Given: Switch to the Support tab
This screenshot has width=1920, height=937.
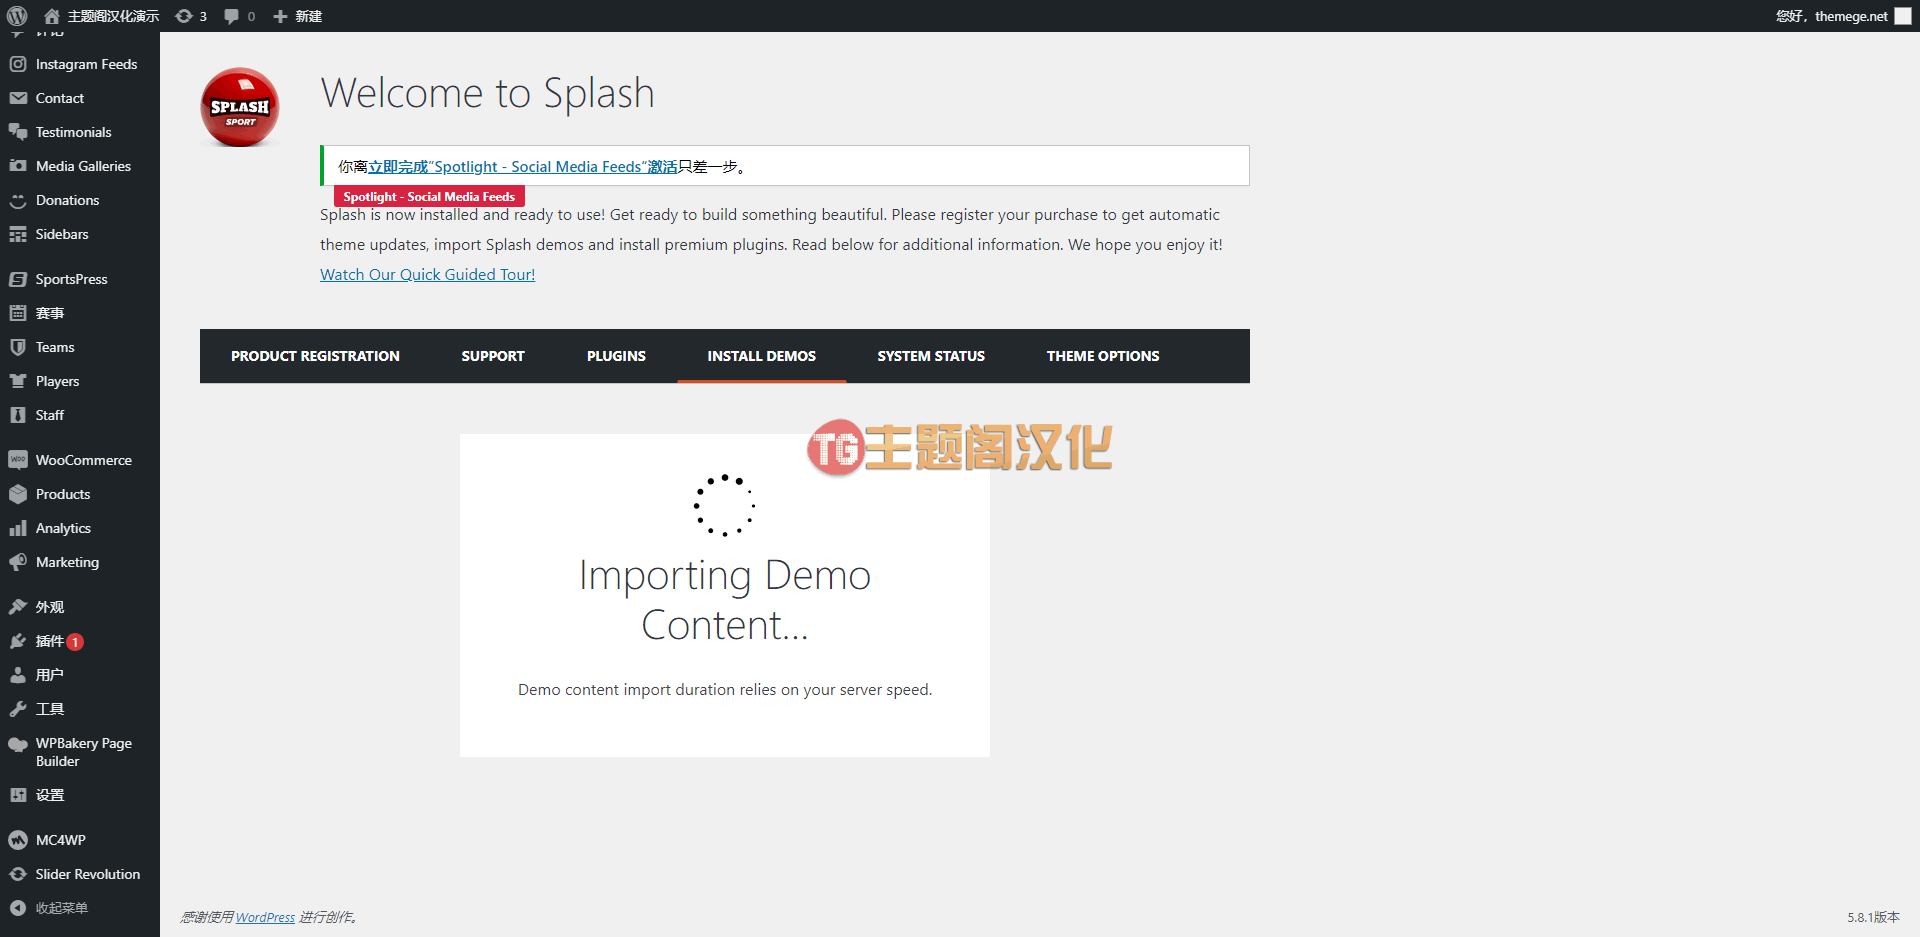Looking at the screenshot, I should (493, 356).
